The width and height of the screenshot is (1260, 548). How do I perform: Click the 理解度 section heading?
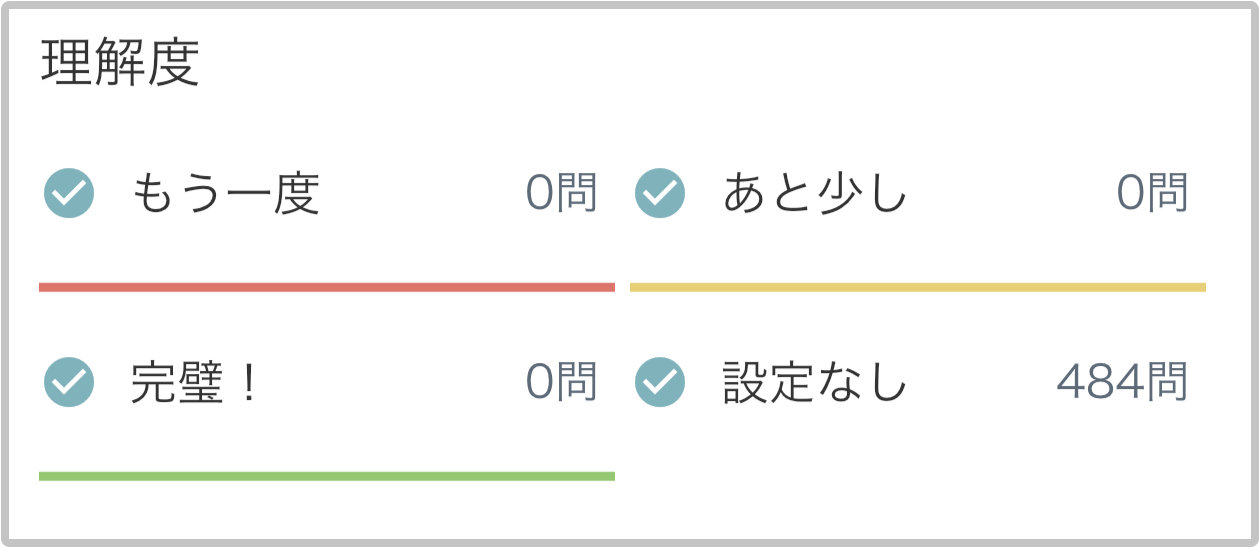[121, 62]
